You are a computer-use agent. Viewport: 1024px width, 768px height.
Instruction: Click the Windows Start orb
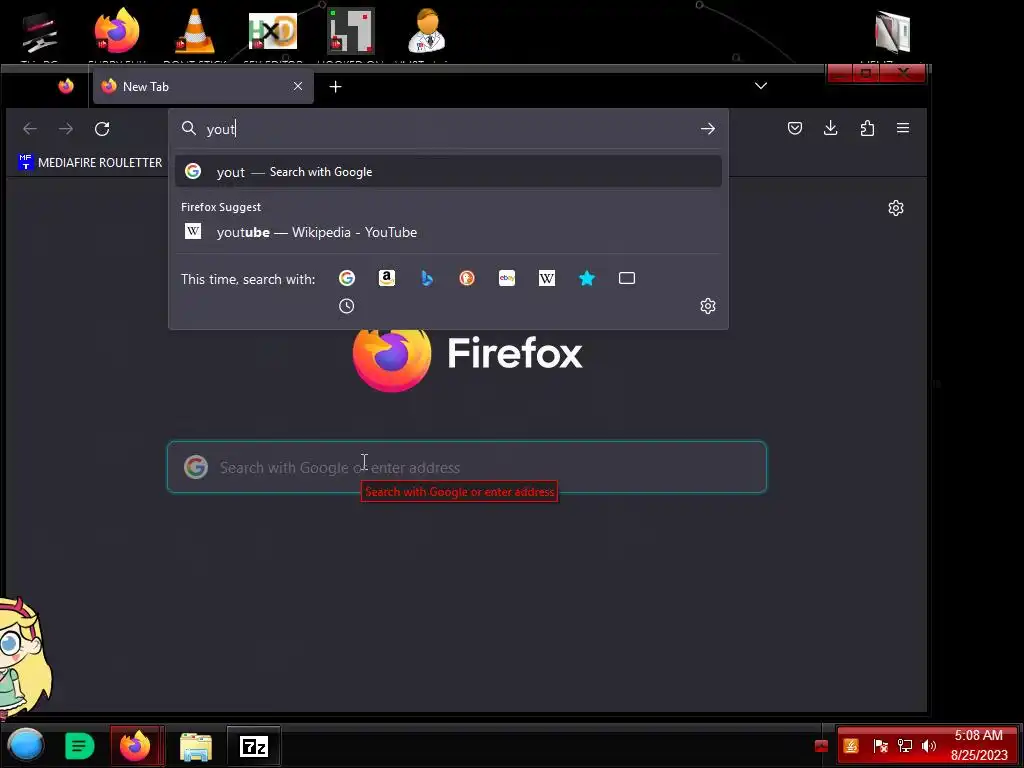point(25,745)
